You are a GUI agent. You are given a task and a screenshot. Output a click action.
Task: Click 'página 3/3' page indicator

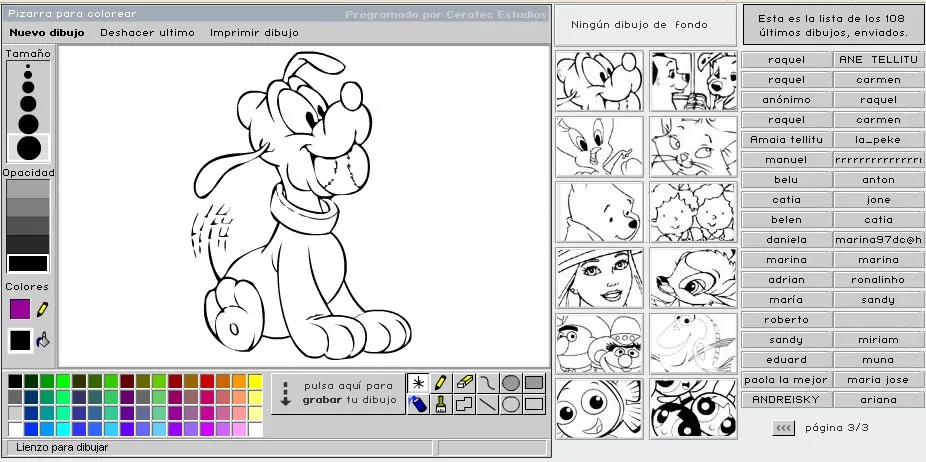[836, 428]
